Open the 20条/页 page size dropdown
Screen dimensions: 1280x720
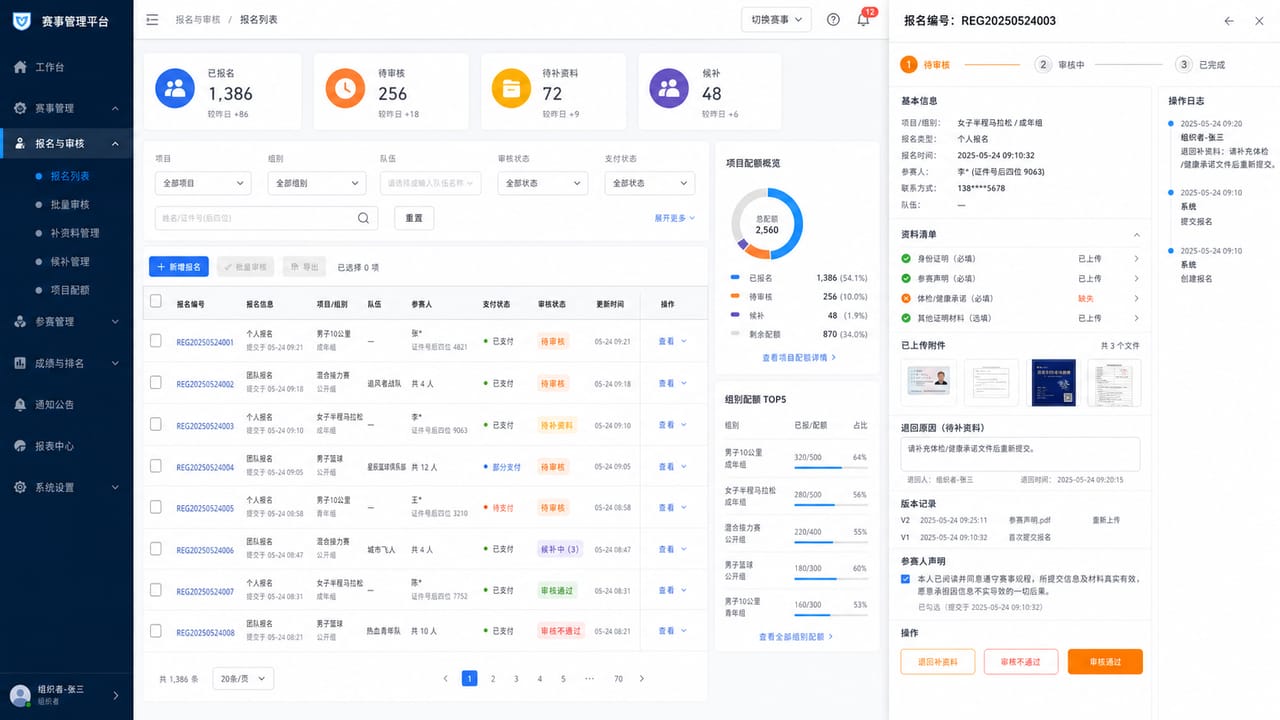point(244,678)
